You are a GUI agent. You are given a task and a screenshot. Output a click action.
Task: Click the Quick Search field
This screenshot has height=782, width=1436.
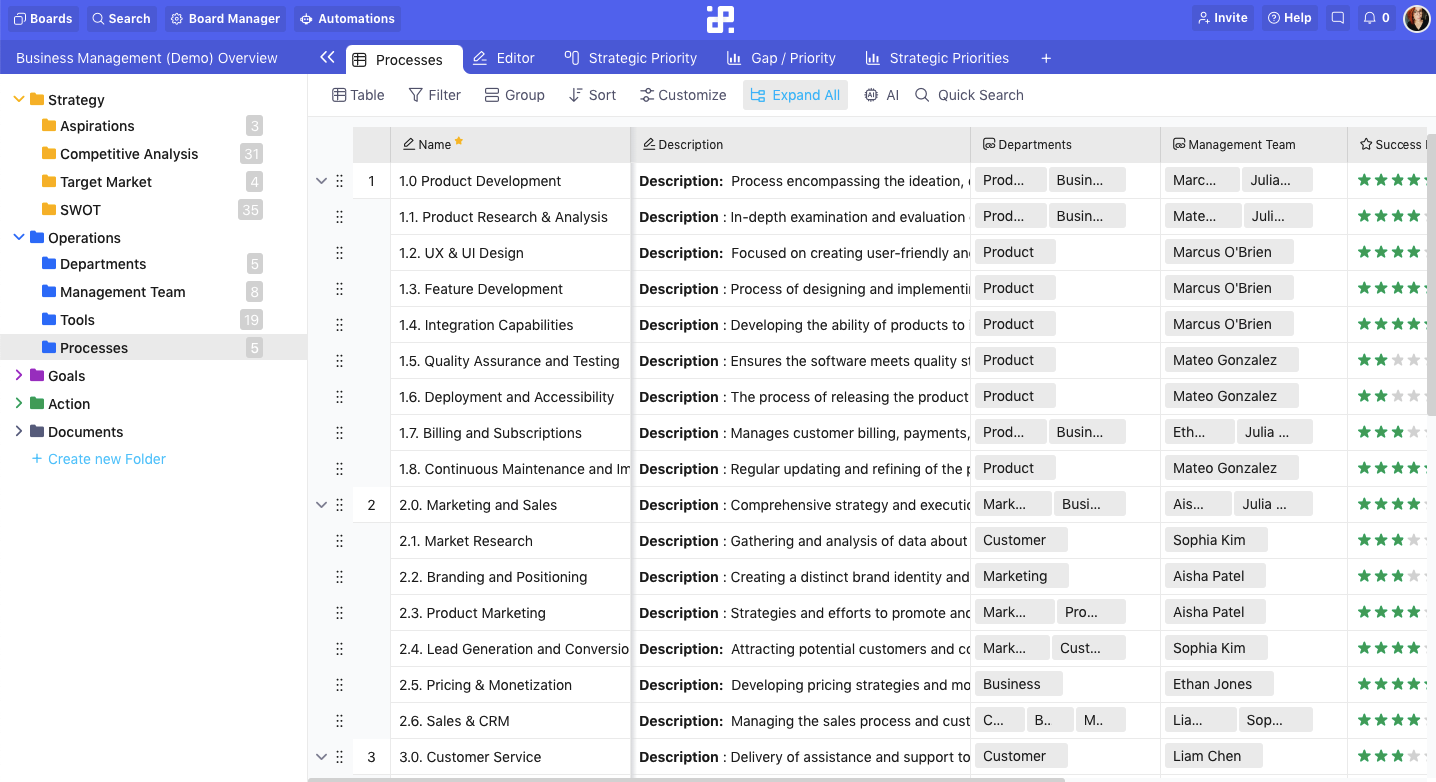pyautogui.click(x=979, y=95)
